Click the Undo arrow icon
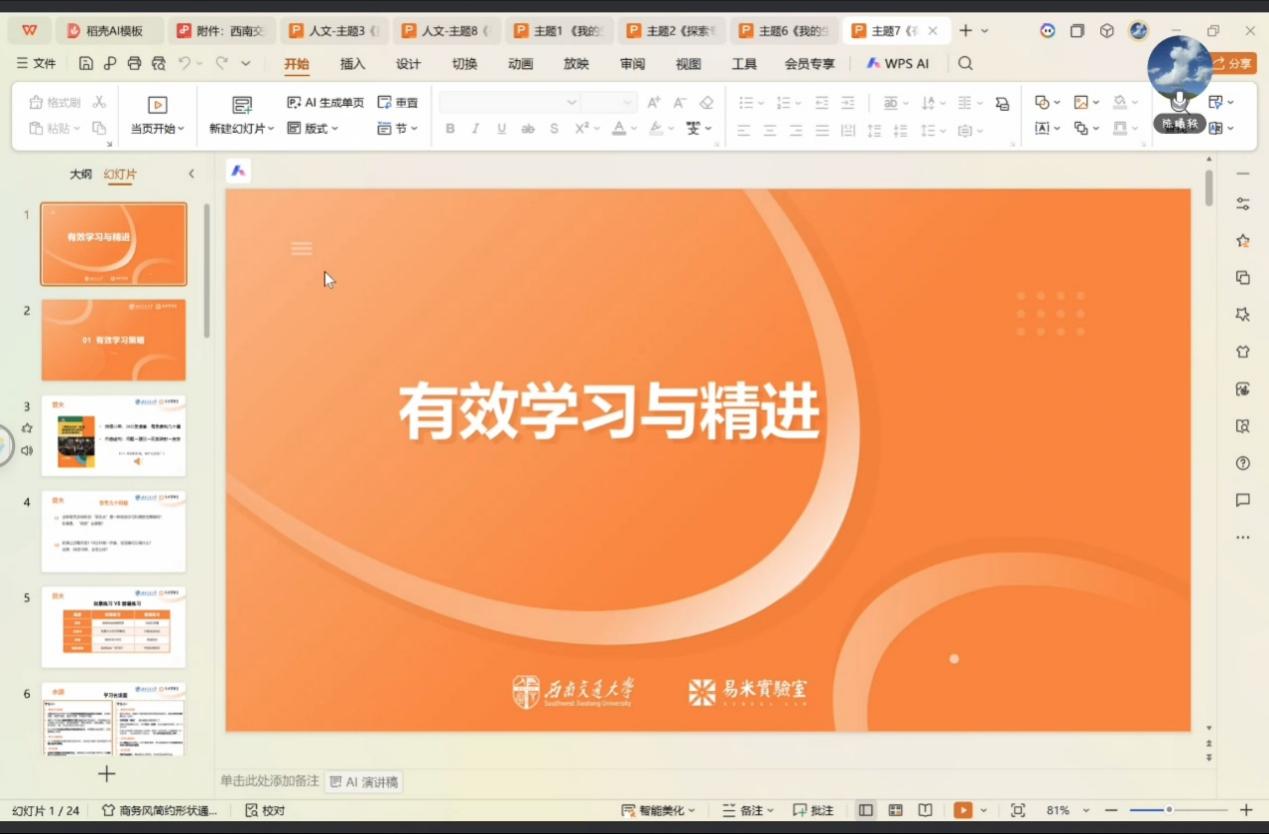The height and width of the screenshot is (834, 1269). click(184, 63)
